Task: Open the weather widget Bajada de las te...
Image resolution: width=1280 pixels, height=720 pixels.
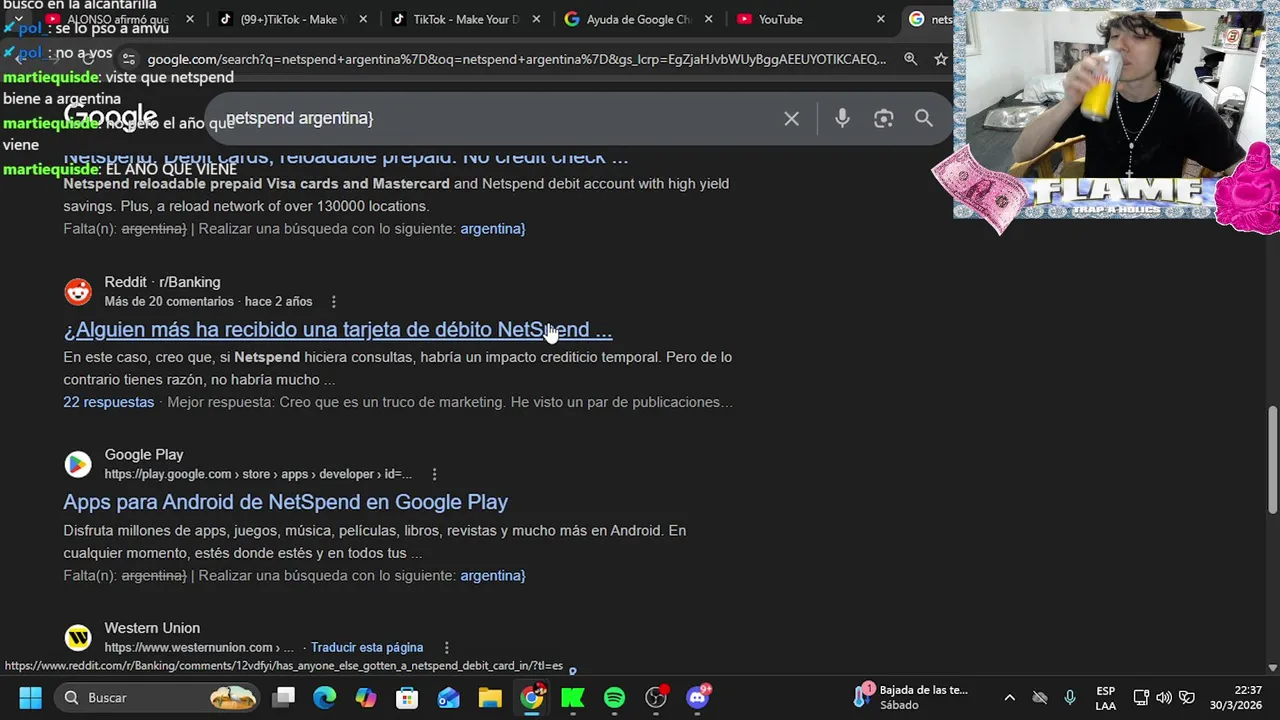Action: click(x=912, y=697)
